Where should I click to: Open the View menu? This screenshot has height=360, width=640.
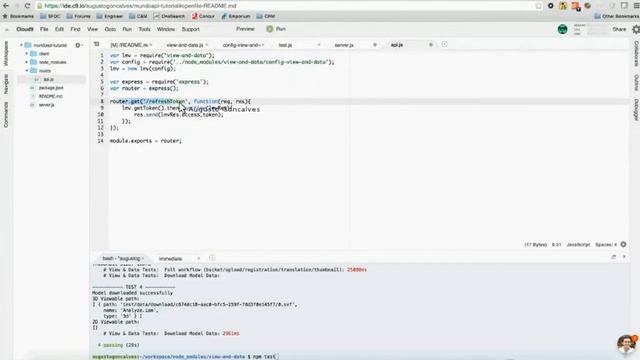pyautogui.click(x=93, y=29)
